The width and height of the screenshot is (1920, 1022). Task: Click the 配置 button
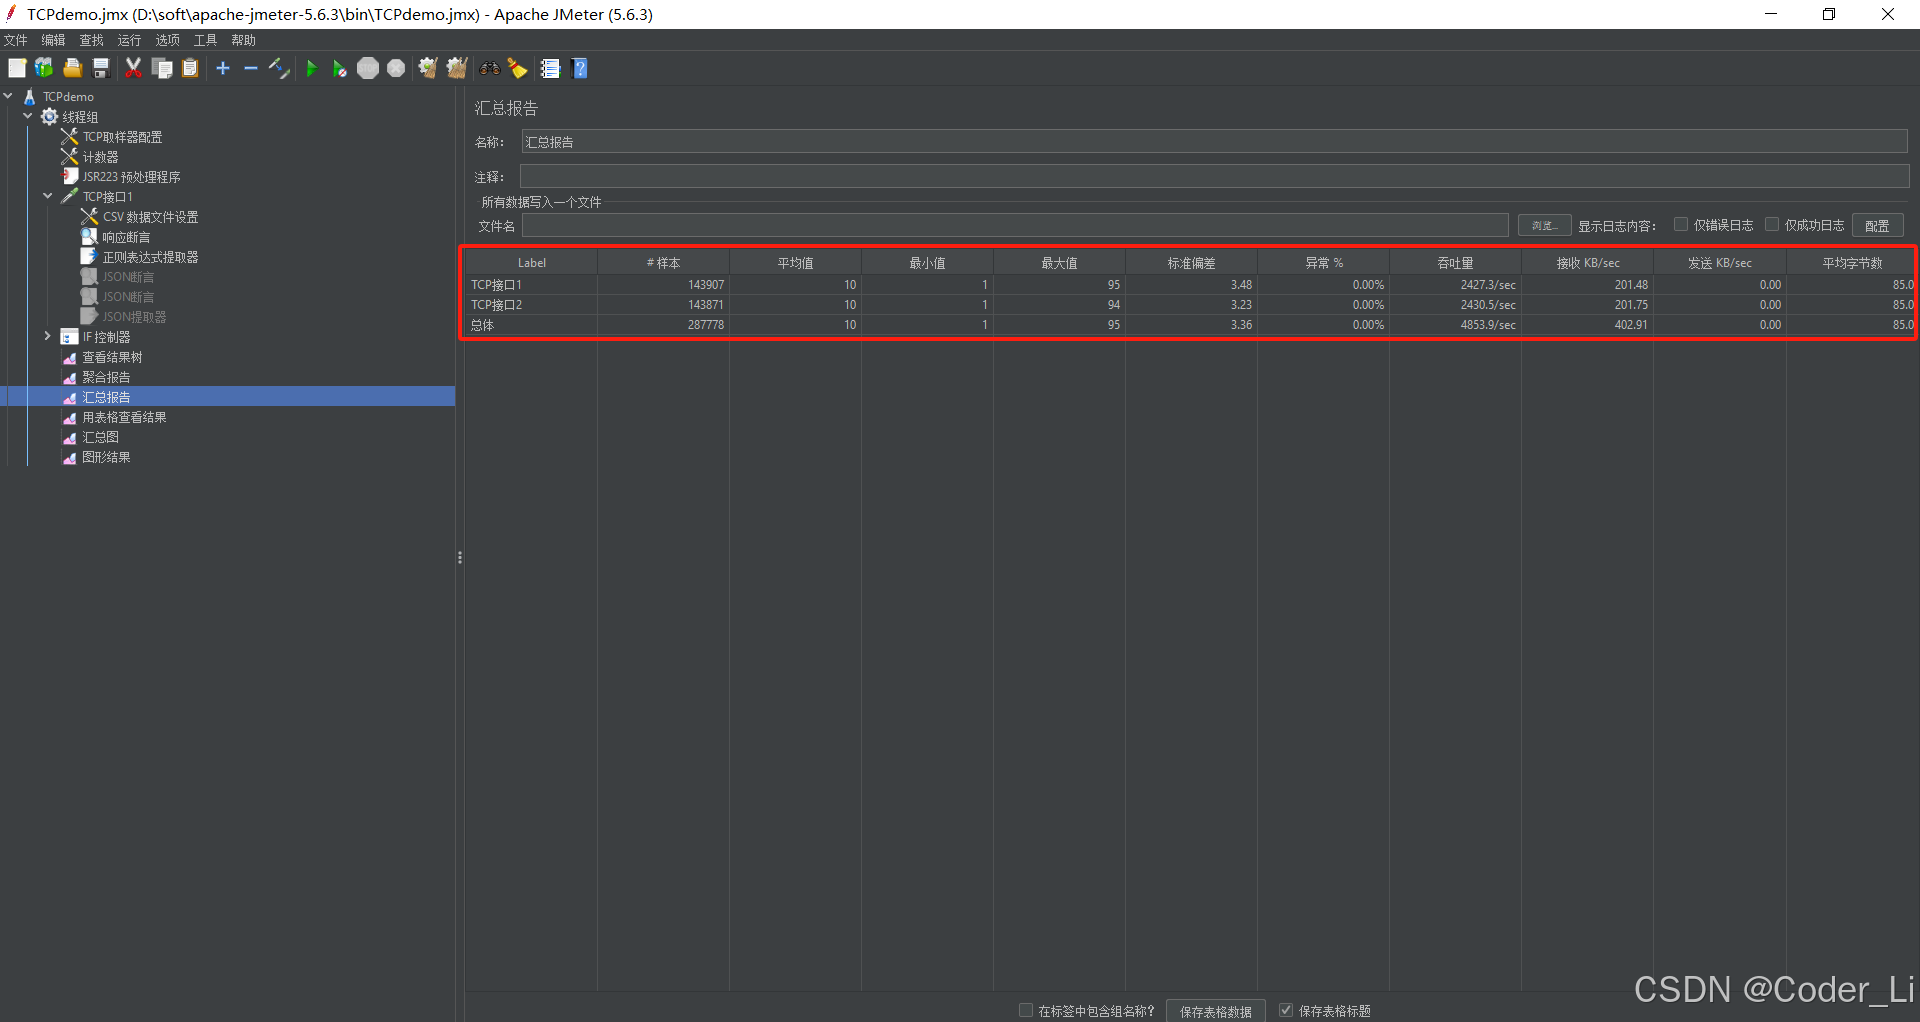(1877, 226)
